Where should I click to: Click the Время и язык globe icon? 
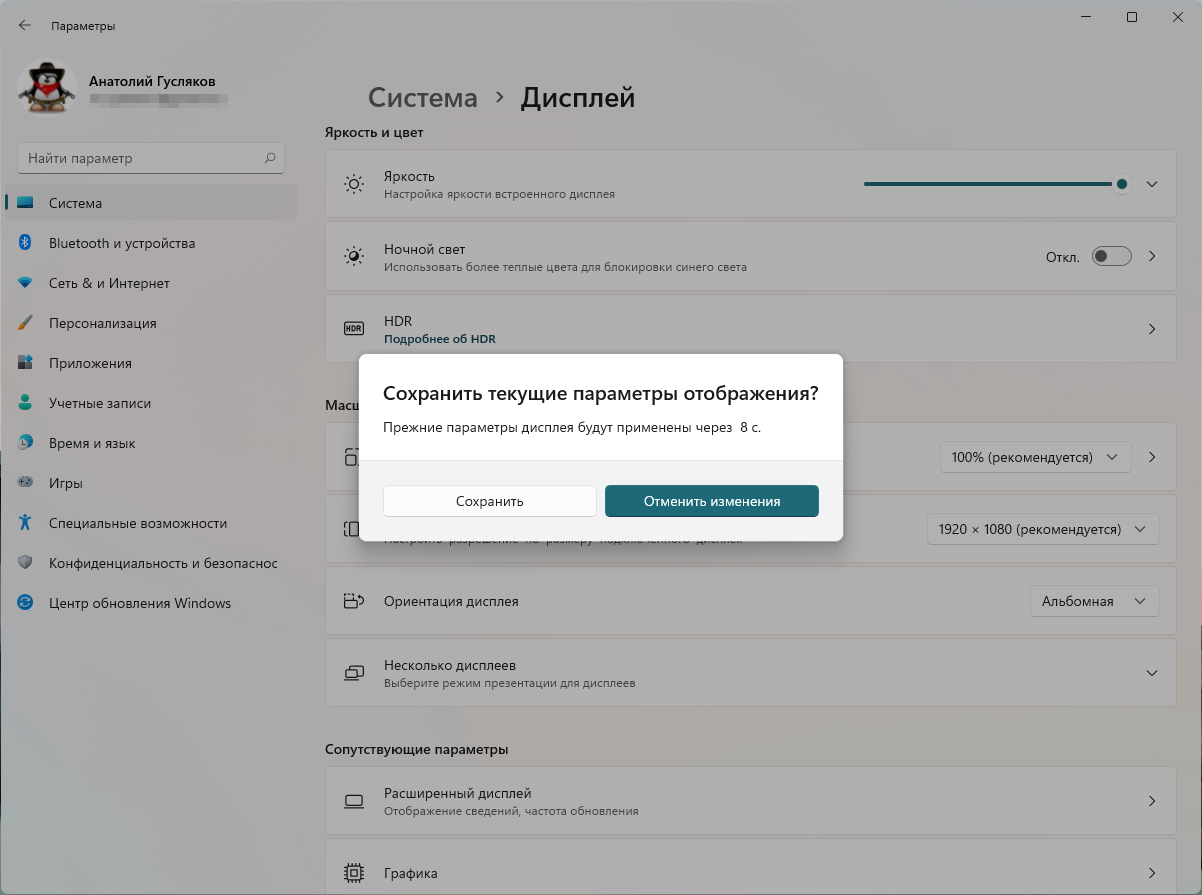coord(26,443)
